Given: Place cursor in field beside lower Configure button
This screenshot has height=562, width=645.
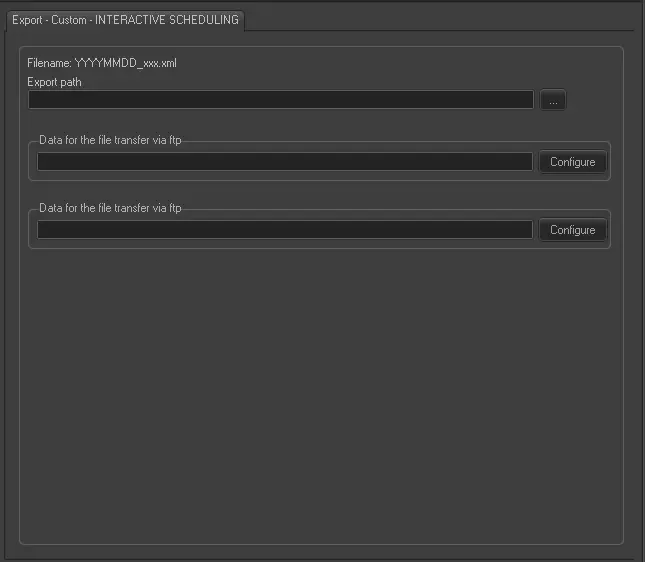Looking at the screenshot, I should (285, 230).
